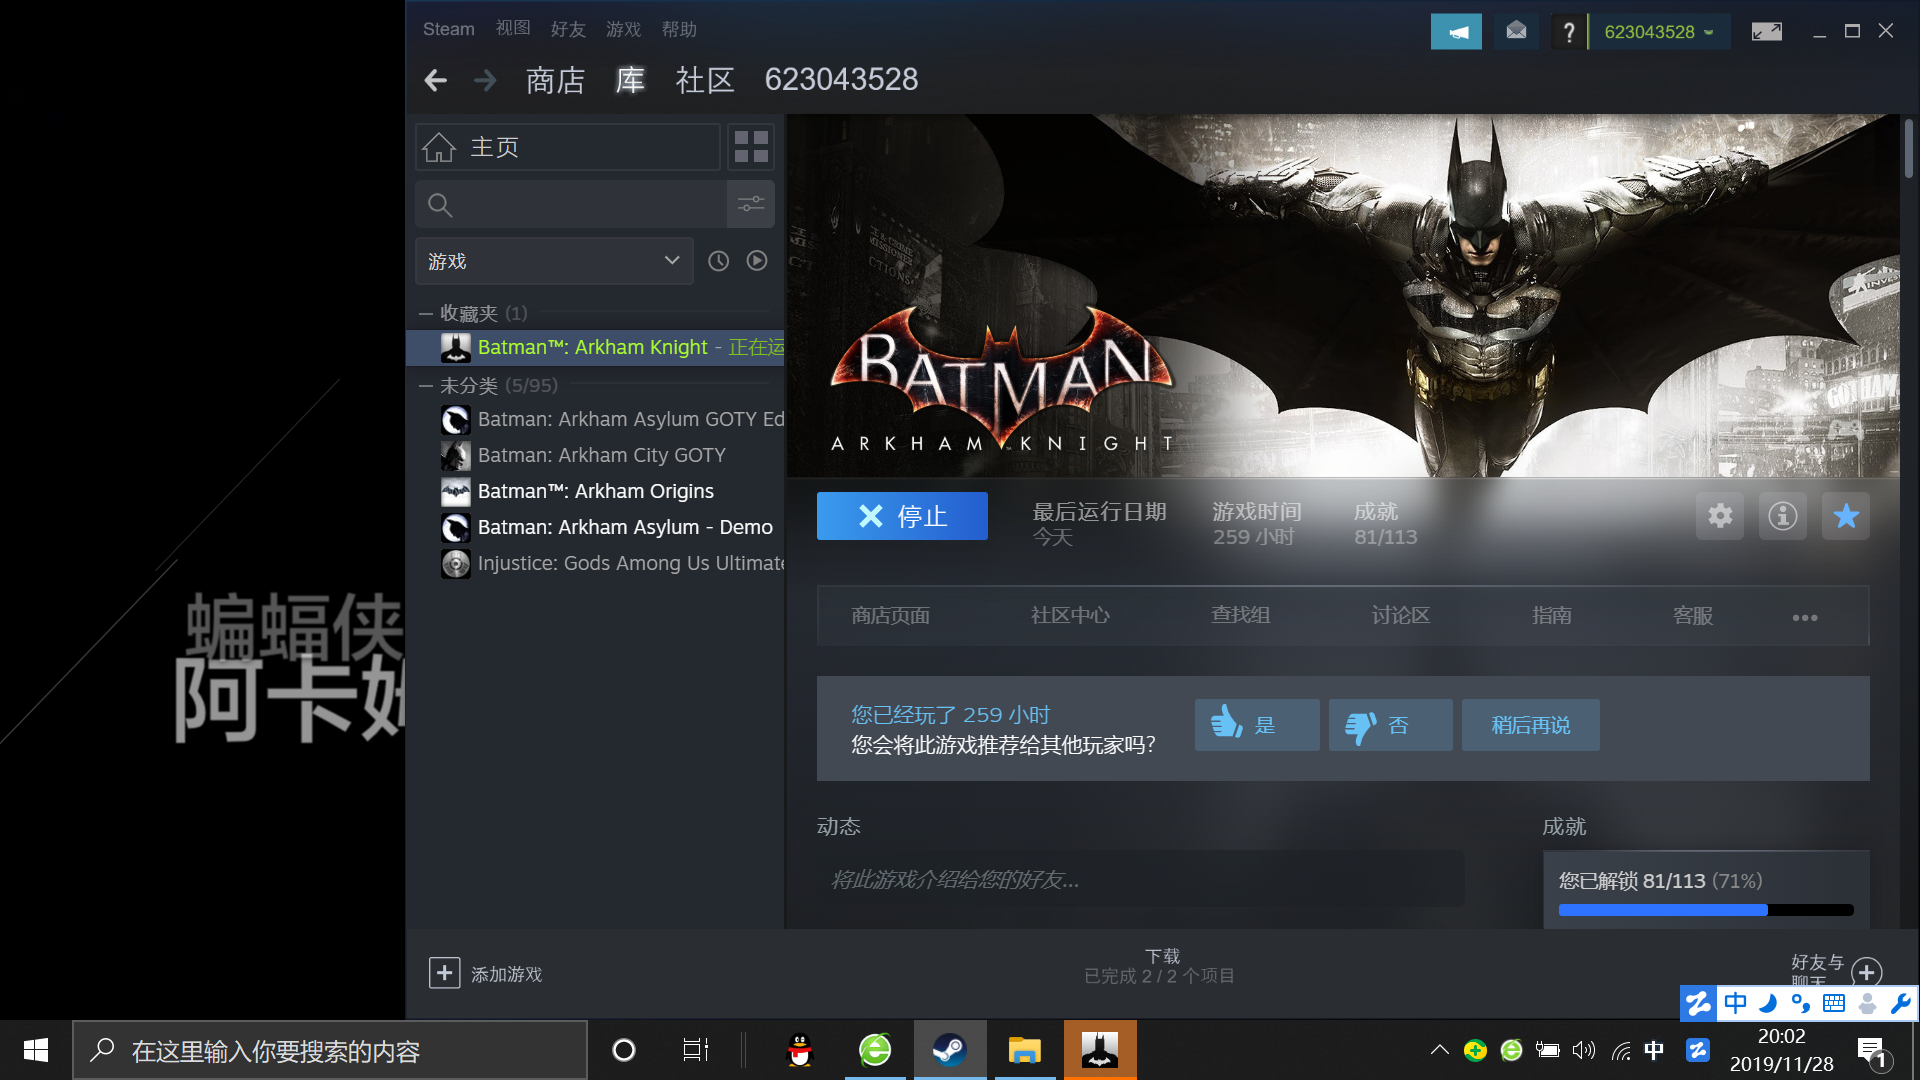Open advanced filter sliders icon

[751, 205]
